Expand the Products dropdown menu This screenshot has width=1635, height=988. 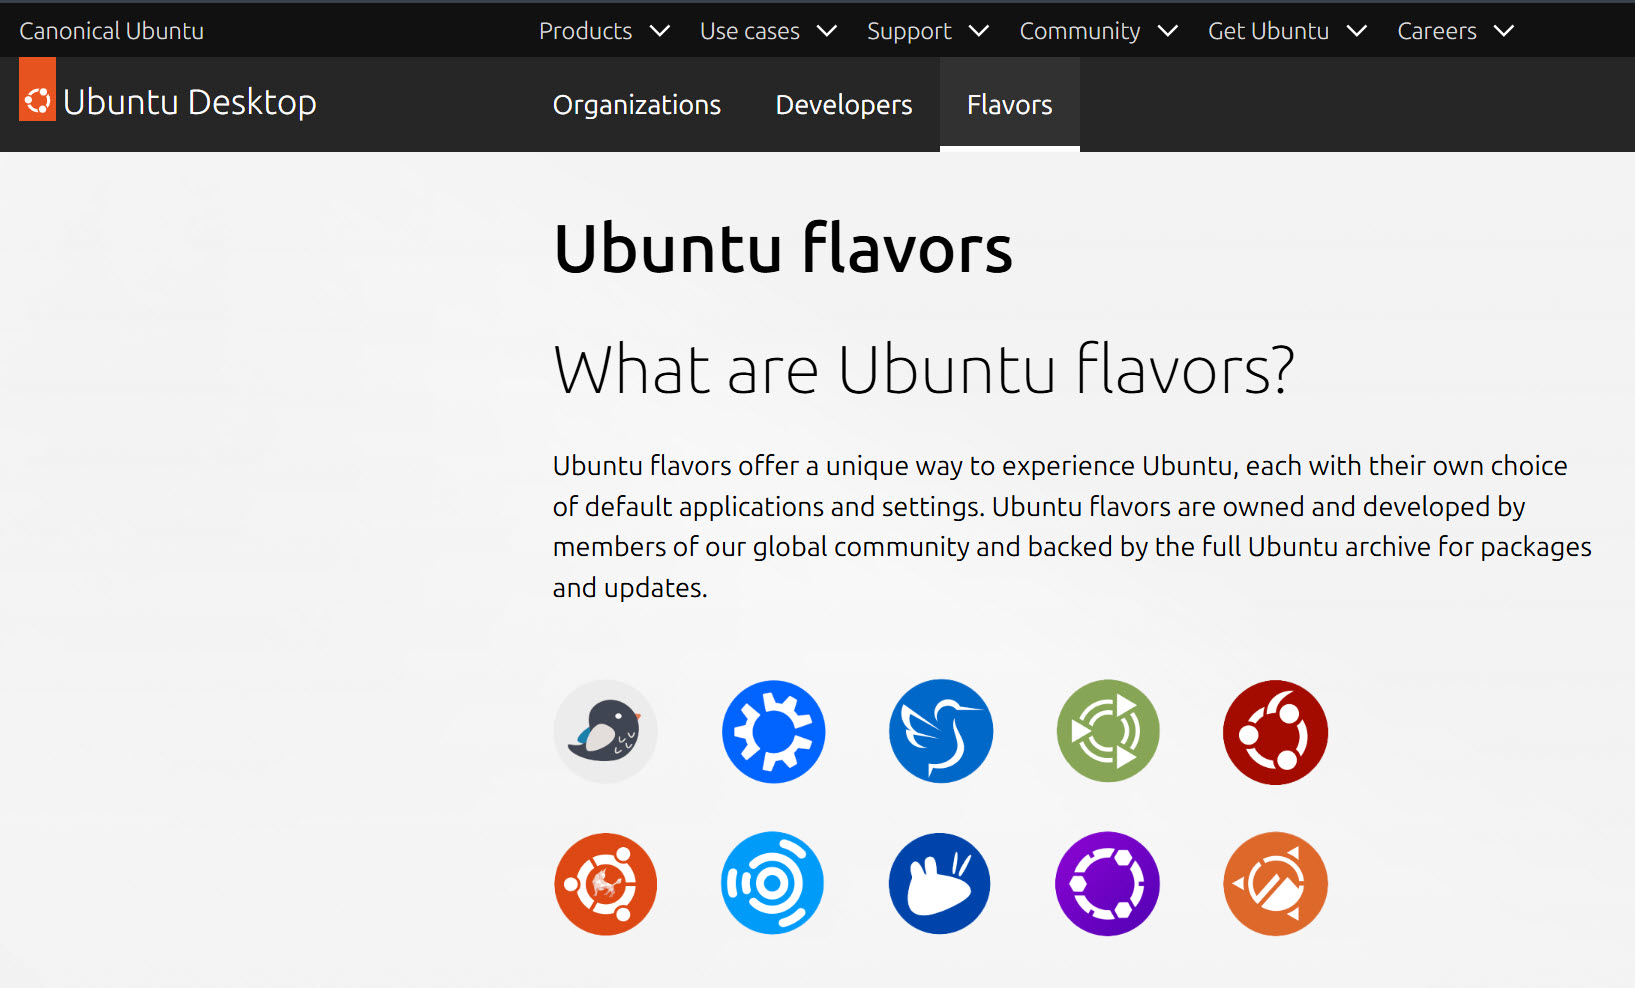pos(604,31)
